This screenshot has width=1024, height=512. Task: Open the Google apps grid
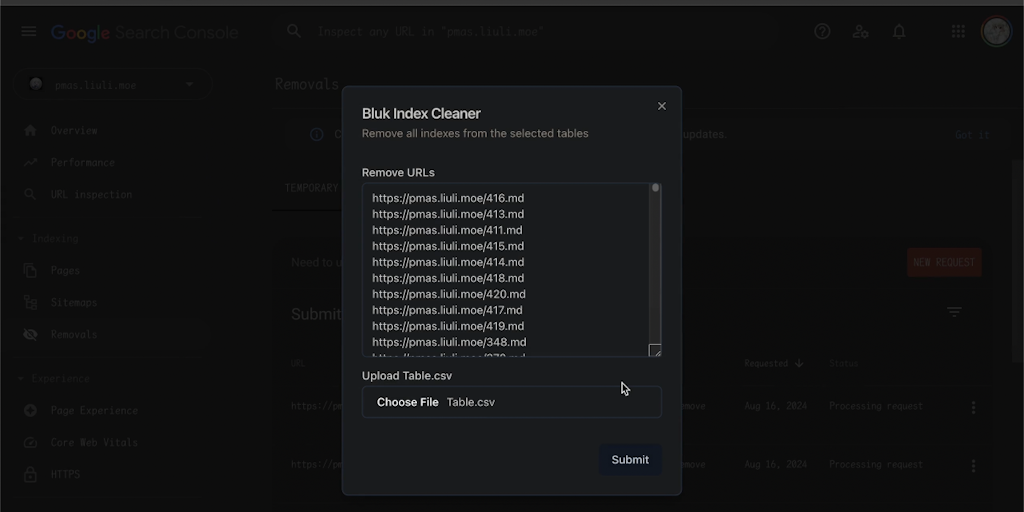tap(958, 32)
